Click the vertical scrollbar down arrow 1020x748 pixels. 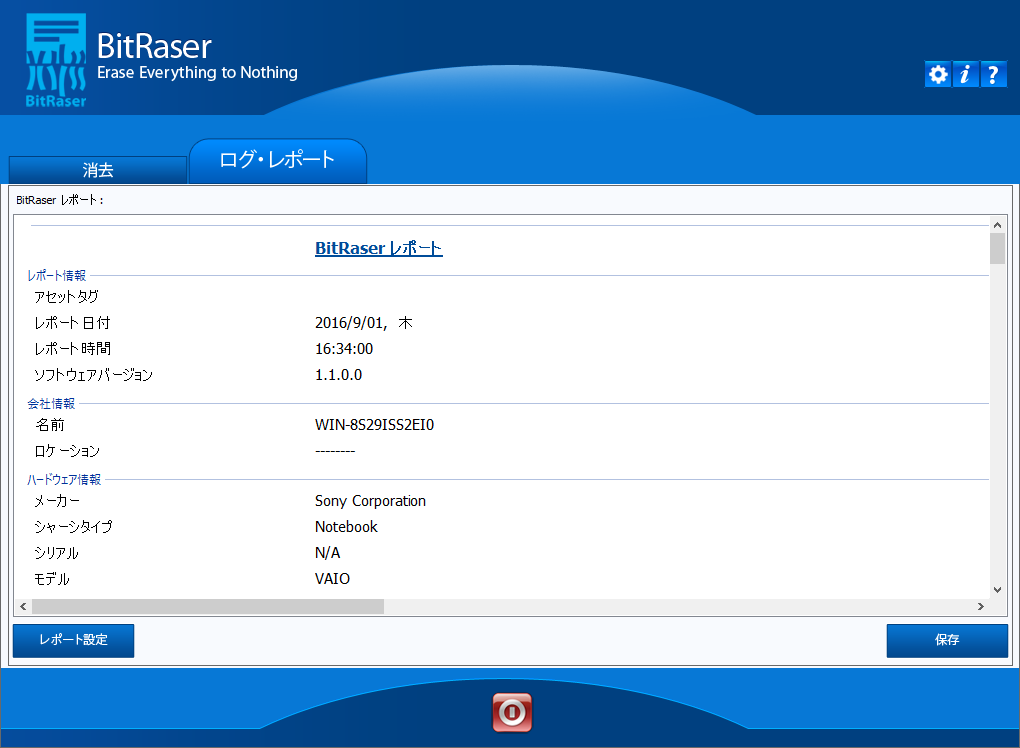pyautogui.click(x=996, y=590)
